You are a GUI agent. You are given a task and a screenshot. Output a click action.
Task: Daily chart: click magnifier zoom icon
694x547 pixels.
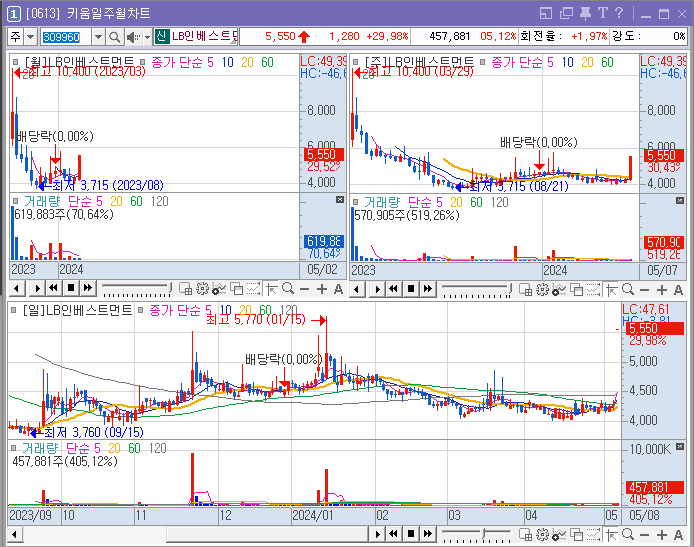[x=628, y=535]
